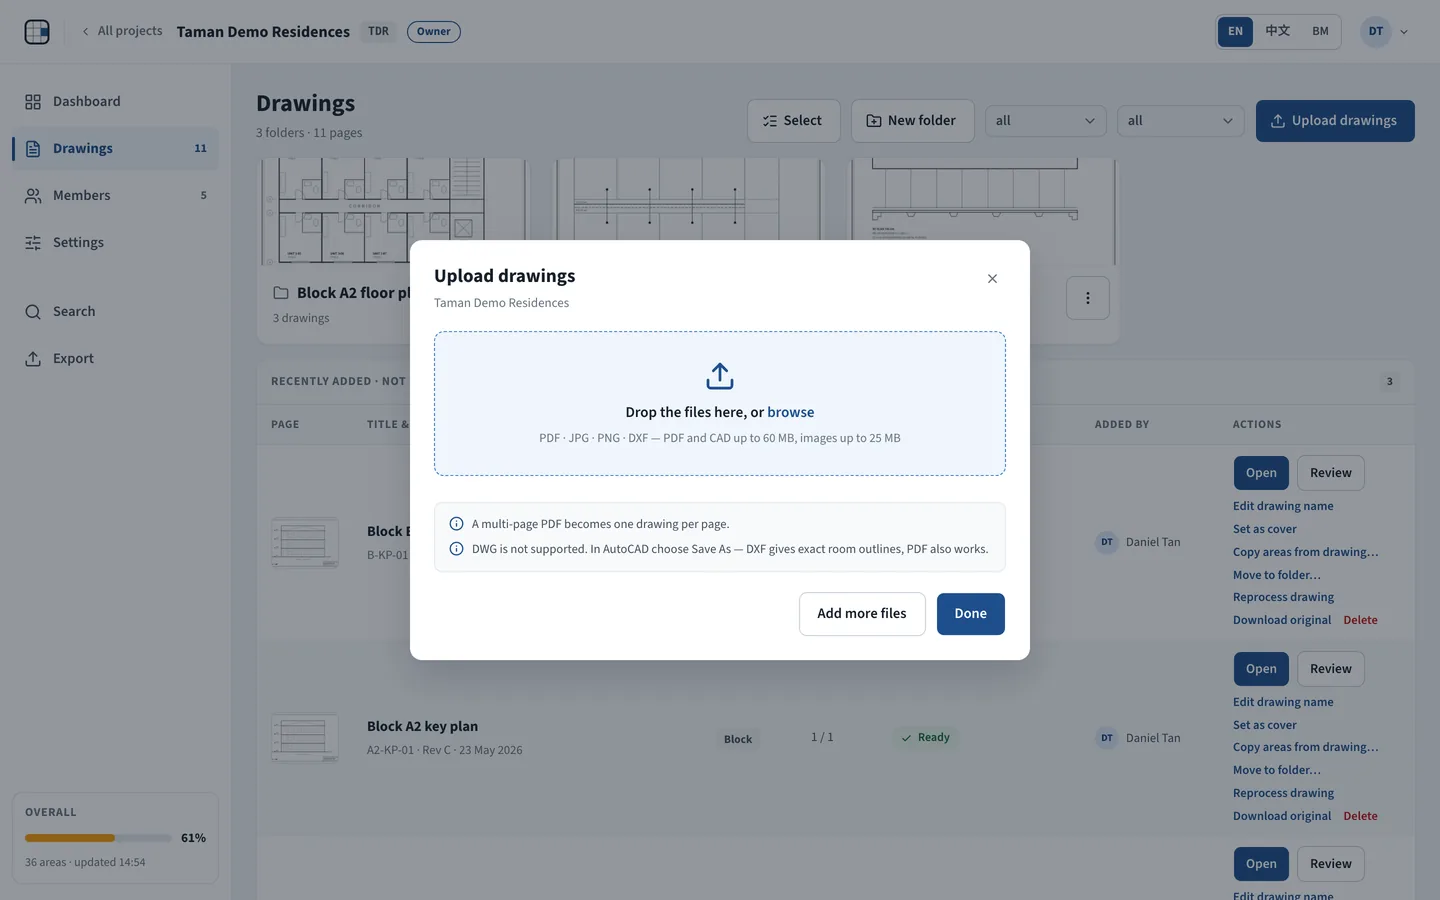Click the TDR project code badge
1440x900 pixels.
tap(378, 31)
